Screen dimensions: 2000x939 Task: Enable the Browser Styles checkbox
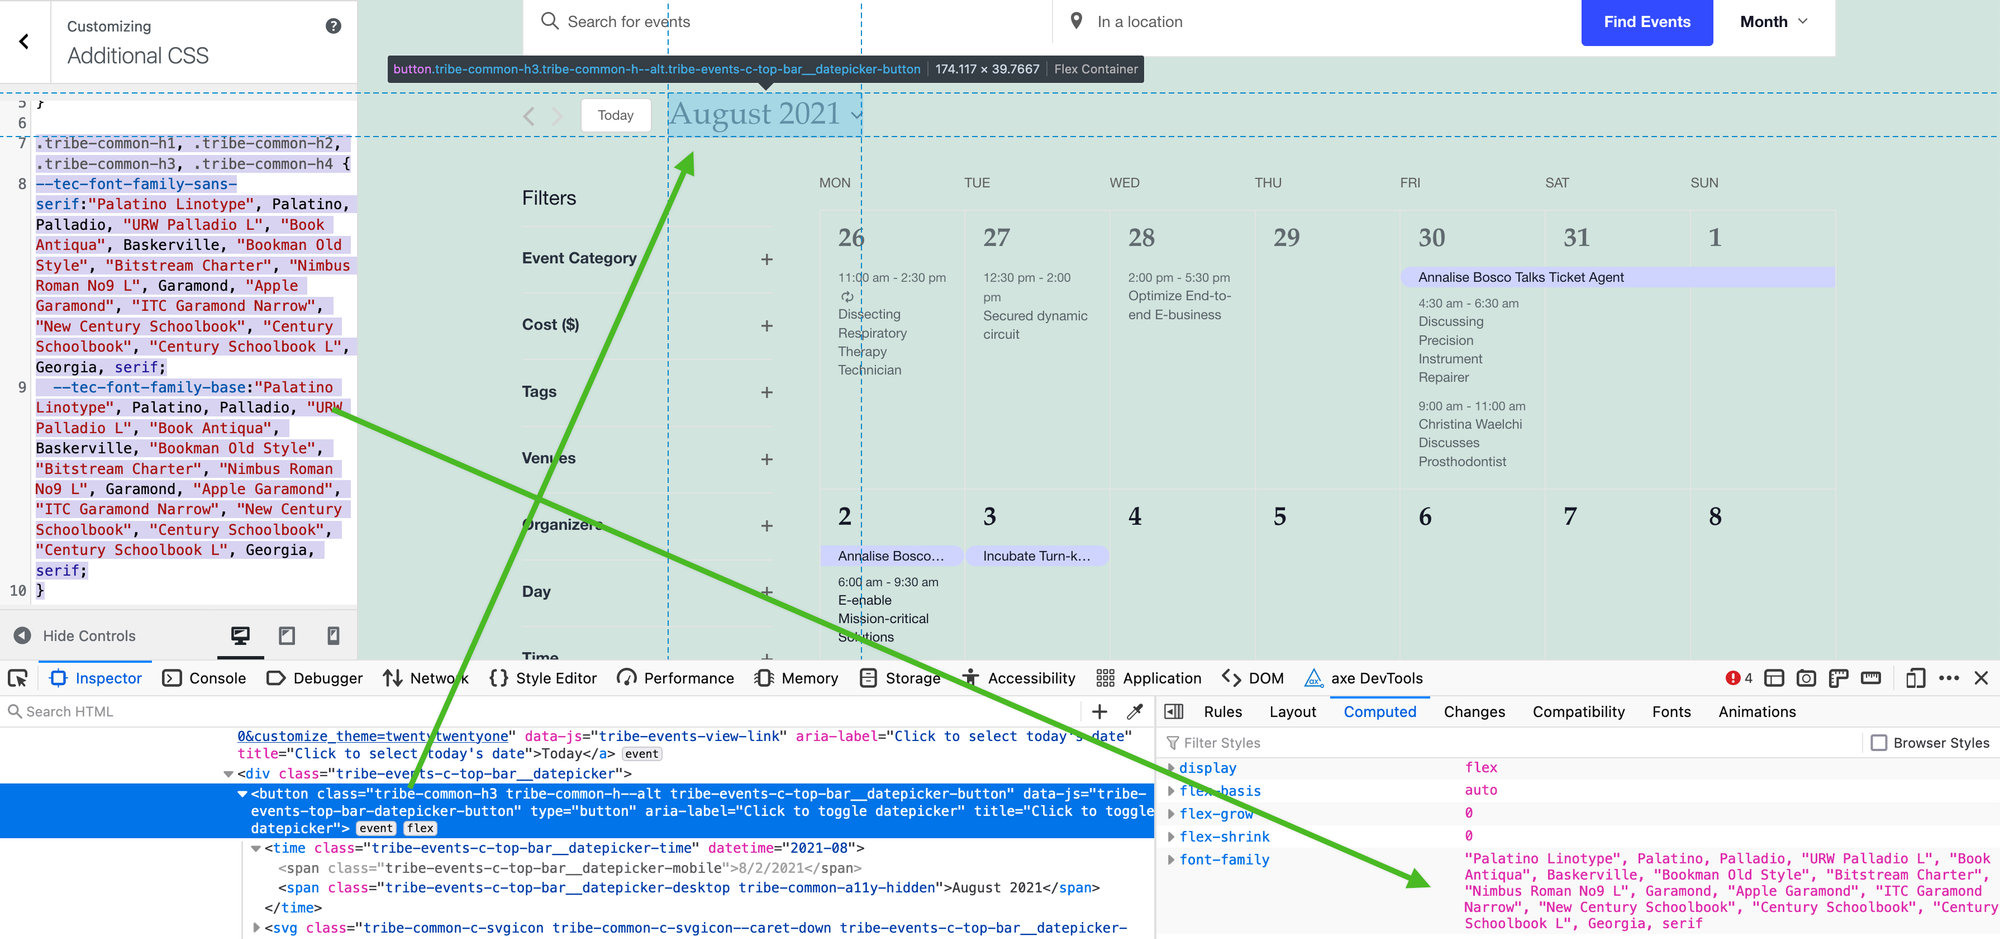tap(1879, 743)
